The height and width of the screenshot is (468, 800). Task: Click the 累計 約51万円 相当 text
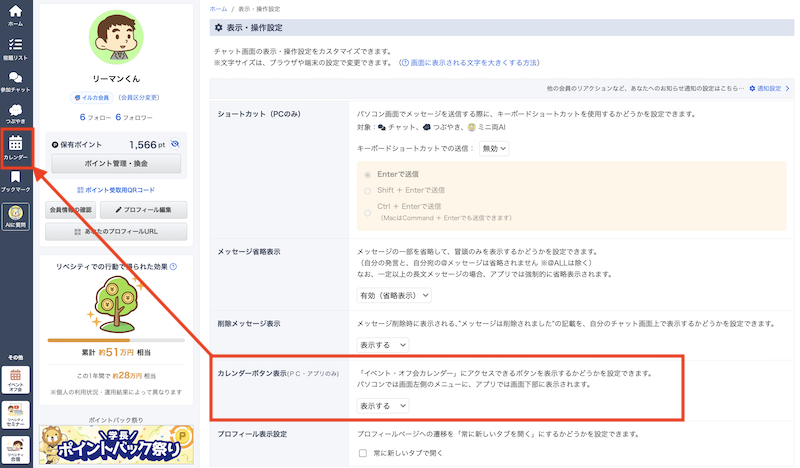click(116, 352)
